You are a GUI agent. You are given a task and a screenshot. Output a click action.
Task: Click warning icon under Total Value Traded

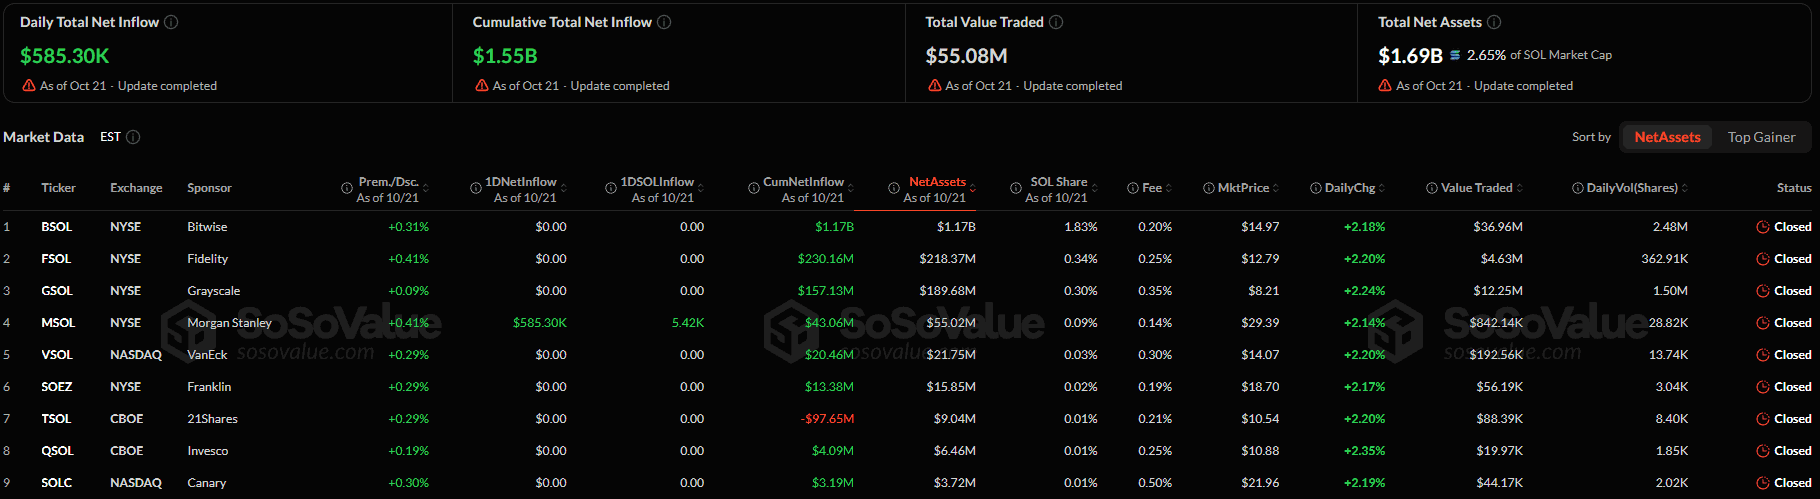[935, 86]
